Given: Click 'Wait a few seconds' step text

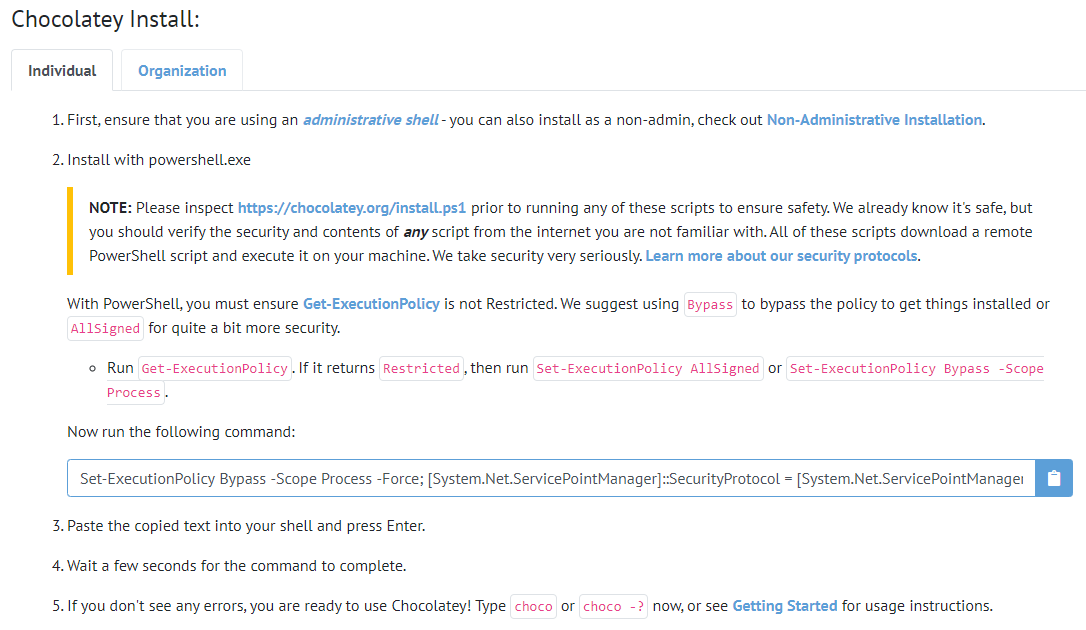Looking at the screenshot, I should coord(236,566).
